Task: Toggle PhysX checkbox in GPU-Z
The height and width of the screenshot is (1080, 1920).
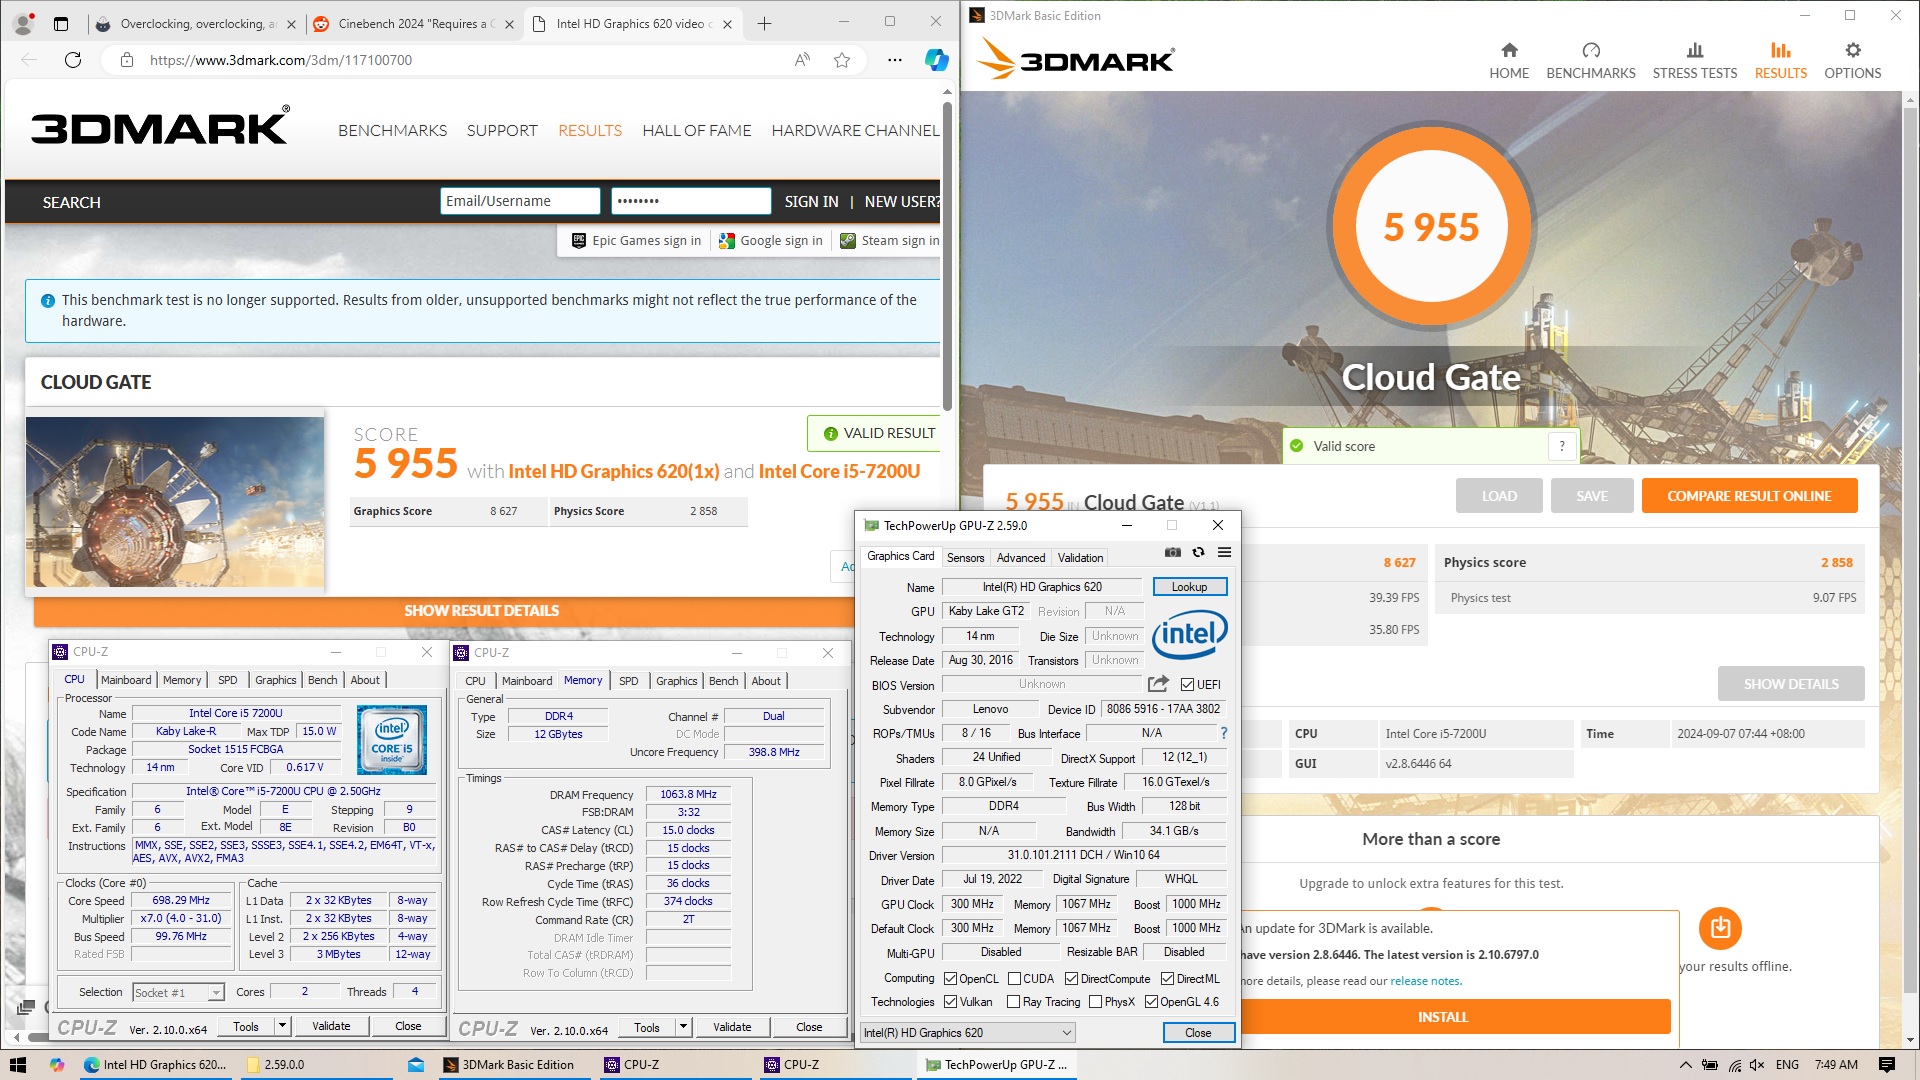Action: (x=1095, y=1002)
